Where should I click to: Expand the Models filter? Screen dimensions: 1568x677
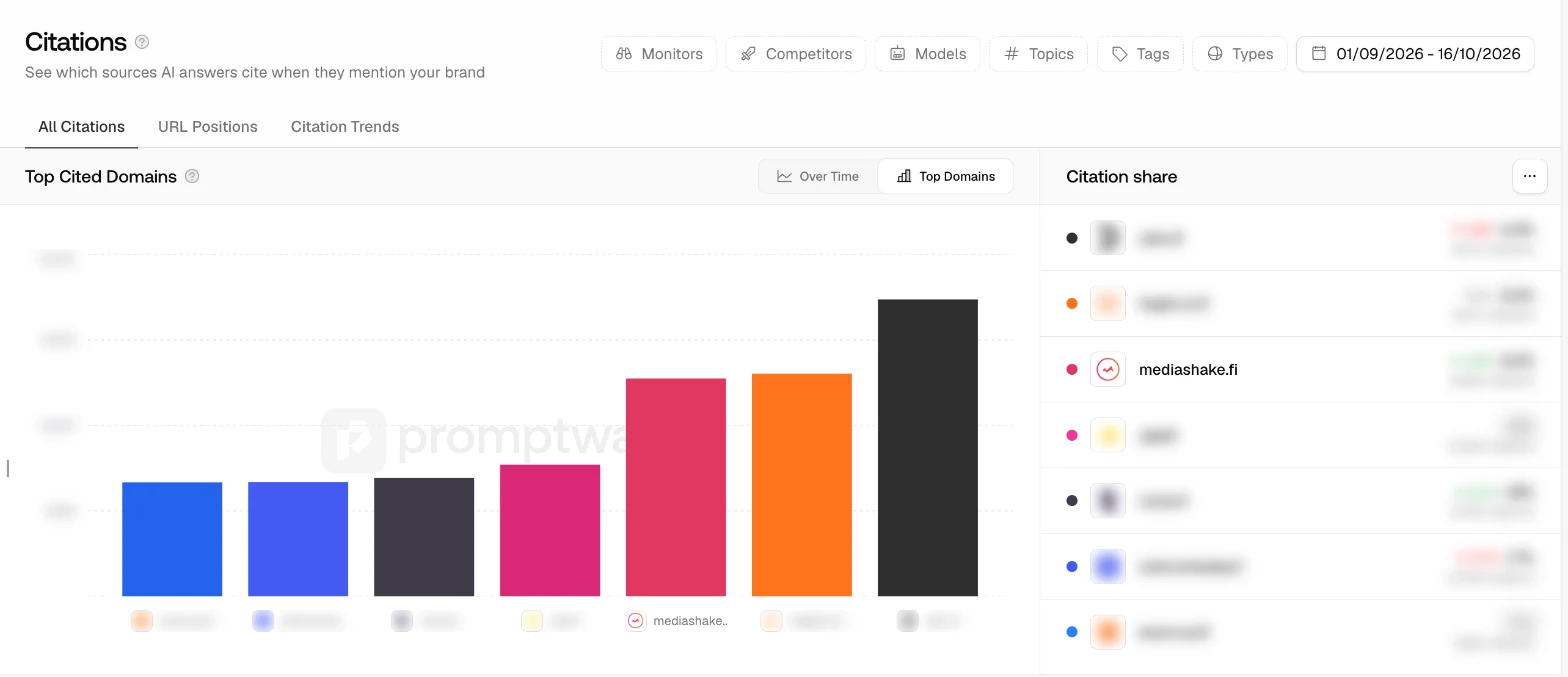pos(927,54)
